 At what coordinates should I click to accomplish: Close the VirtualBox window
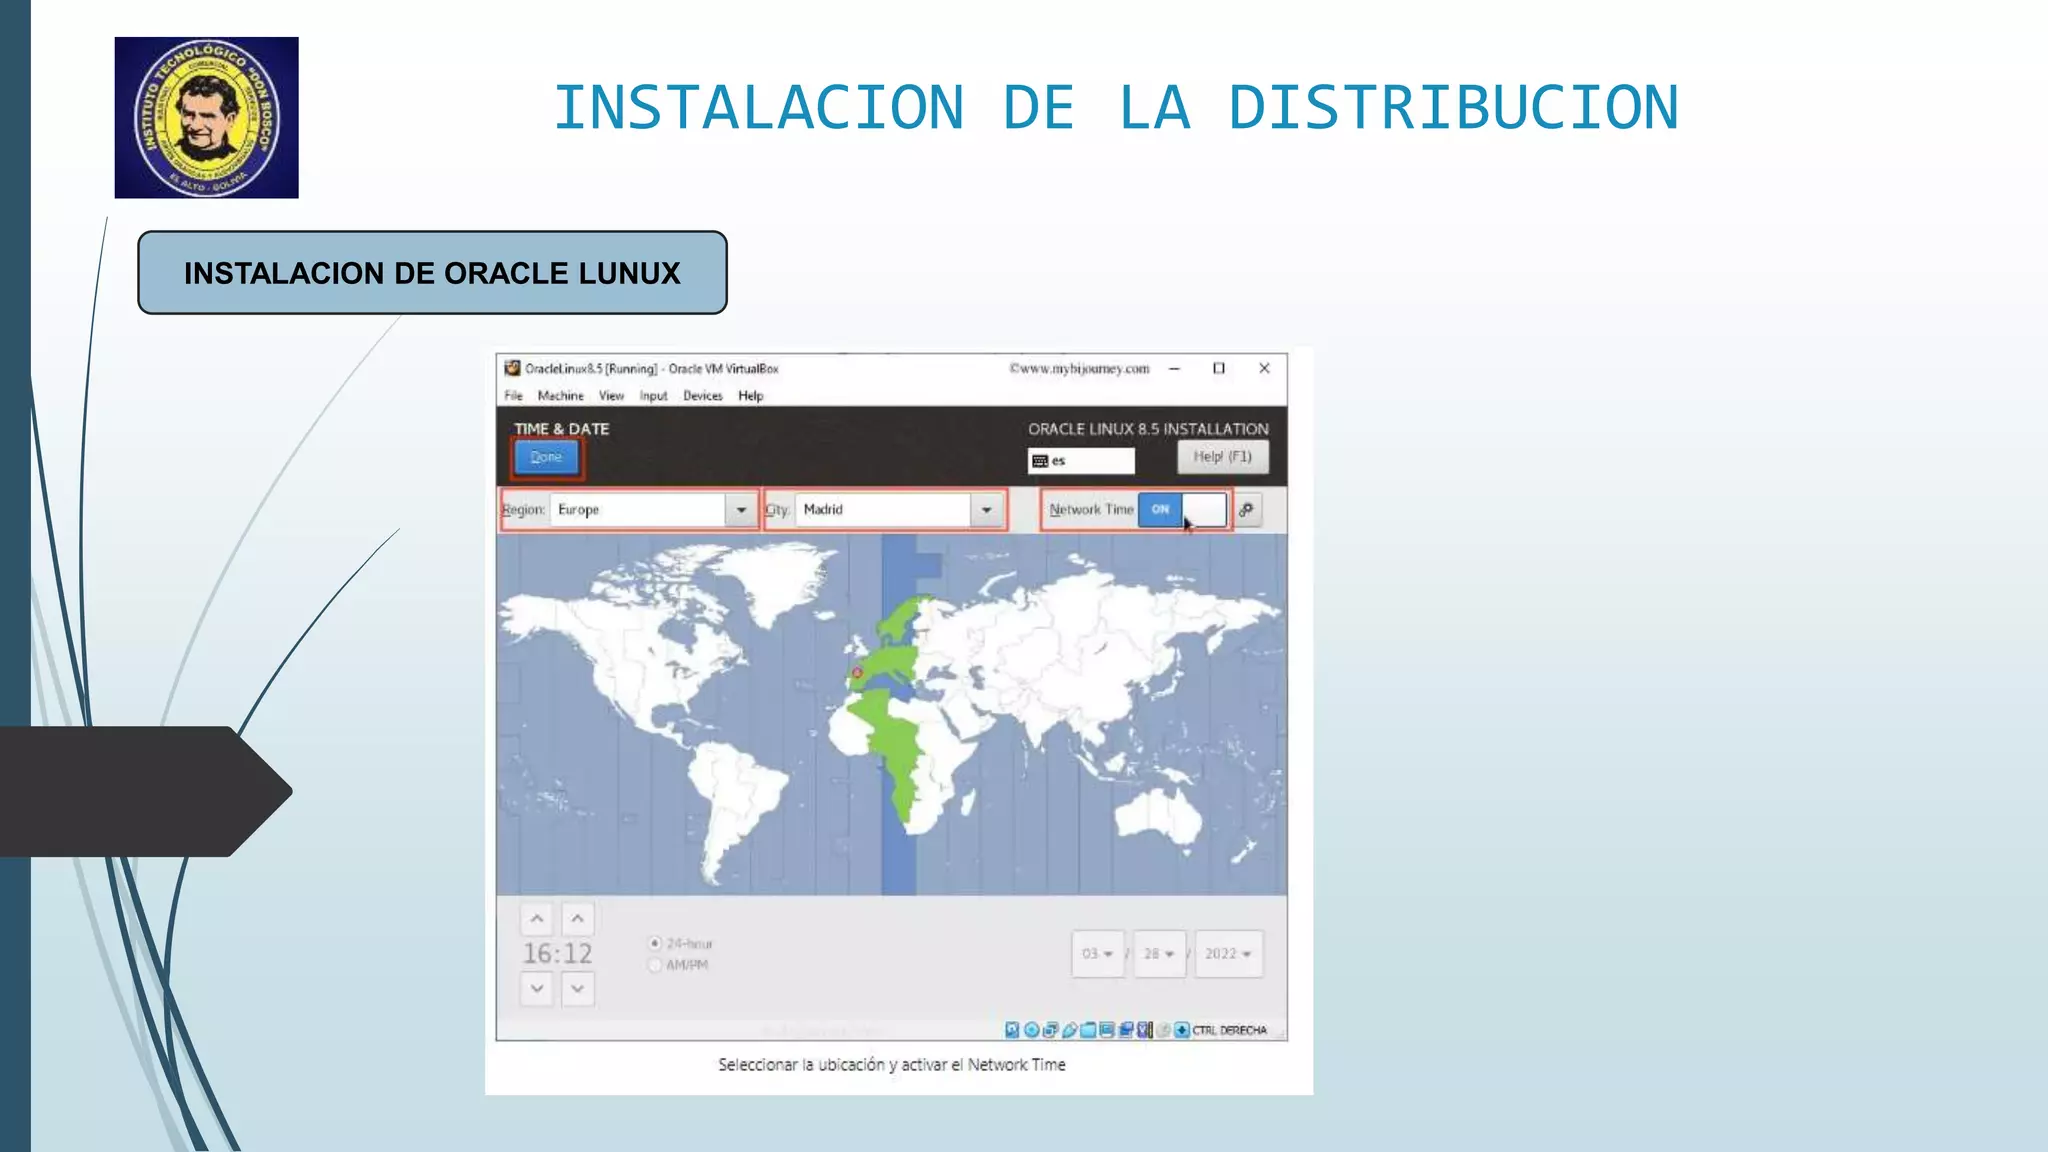coord(1264,368)
